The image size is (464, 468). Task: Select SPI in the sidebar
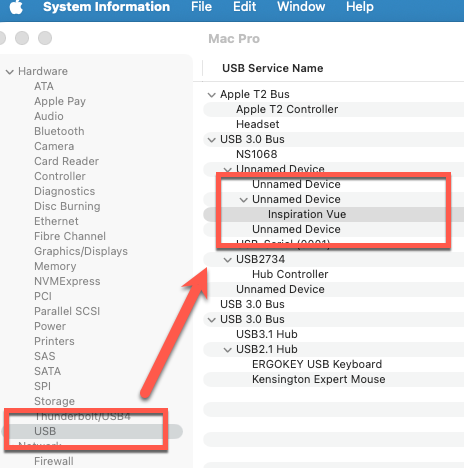(42, 386)
